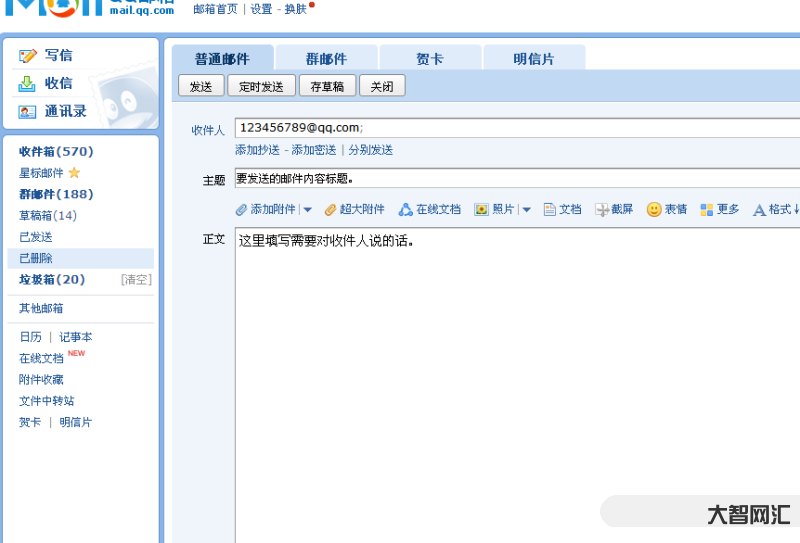800x543 pixels.
Task: Open the 通讯录 contacts icon
Action: pos(28,112)
